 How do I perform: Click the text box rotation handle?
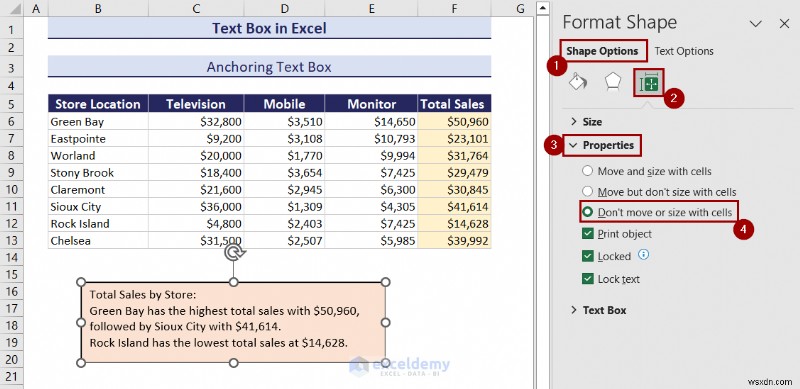pyautogui.click(x=235, y=252)
